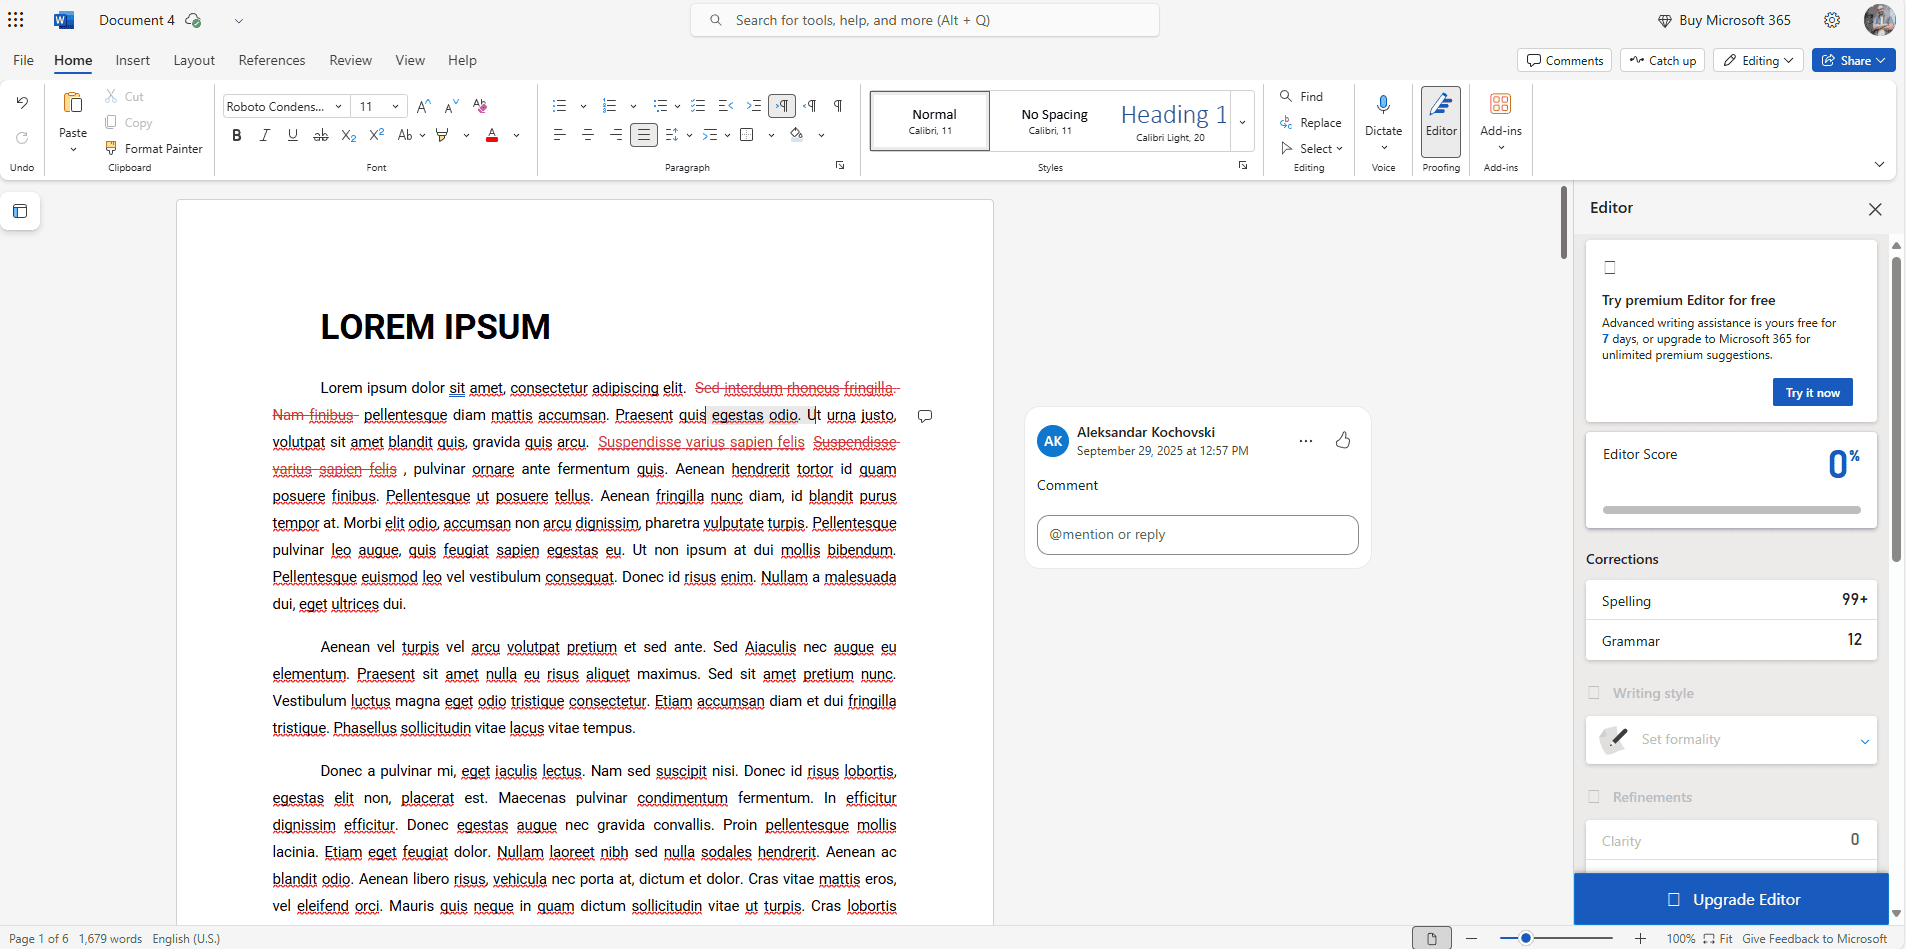Center align the paragraph

point(588,135)
